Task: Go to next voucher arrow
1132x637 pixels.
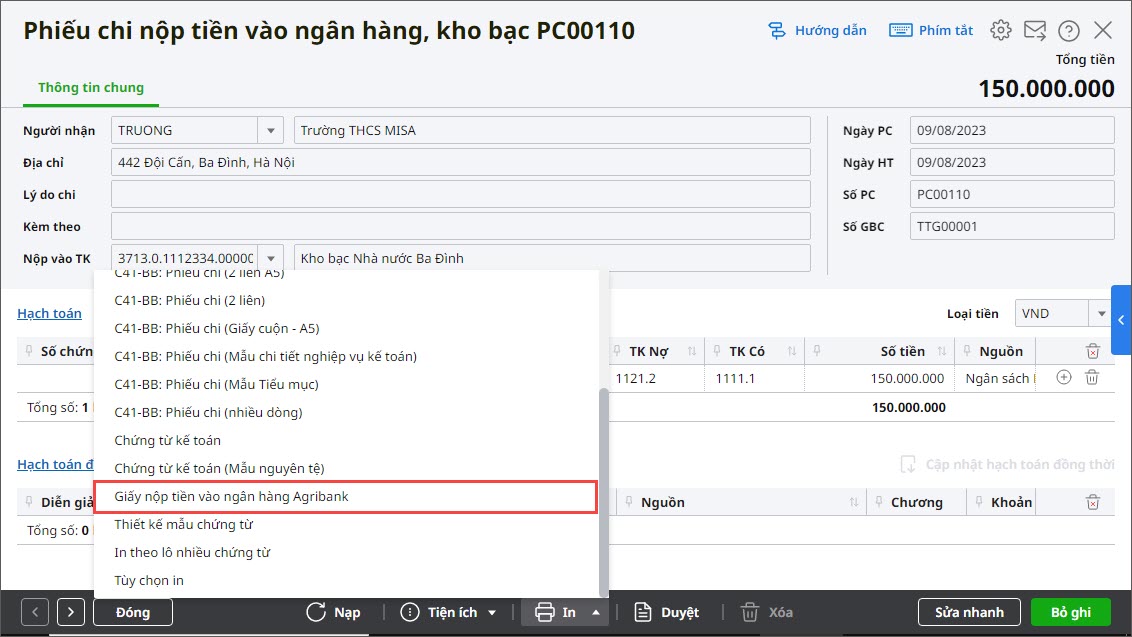Action: click(71, 612)
